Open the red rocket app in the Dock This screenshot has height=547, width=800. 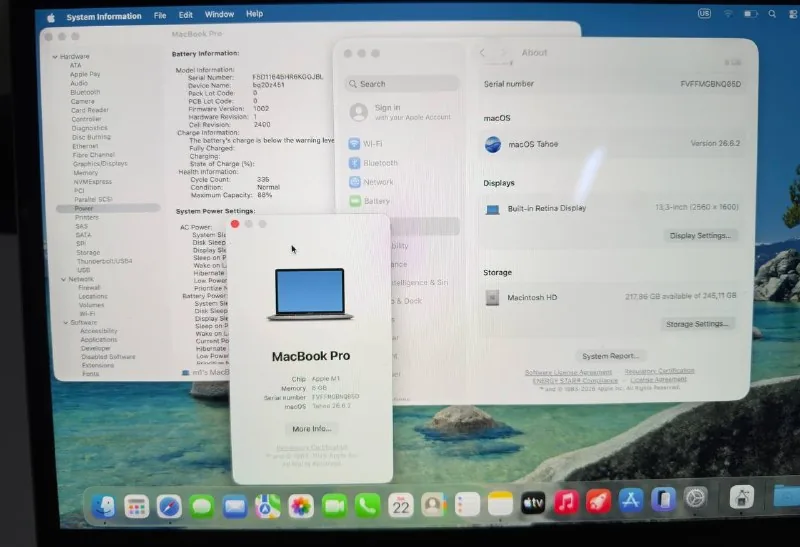pos(598,501)
